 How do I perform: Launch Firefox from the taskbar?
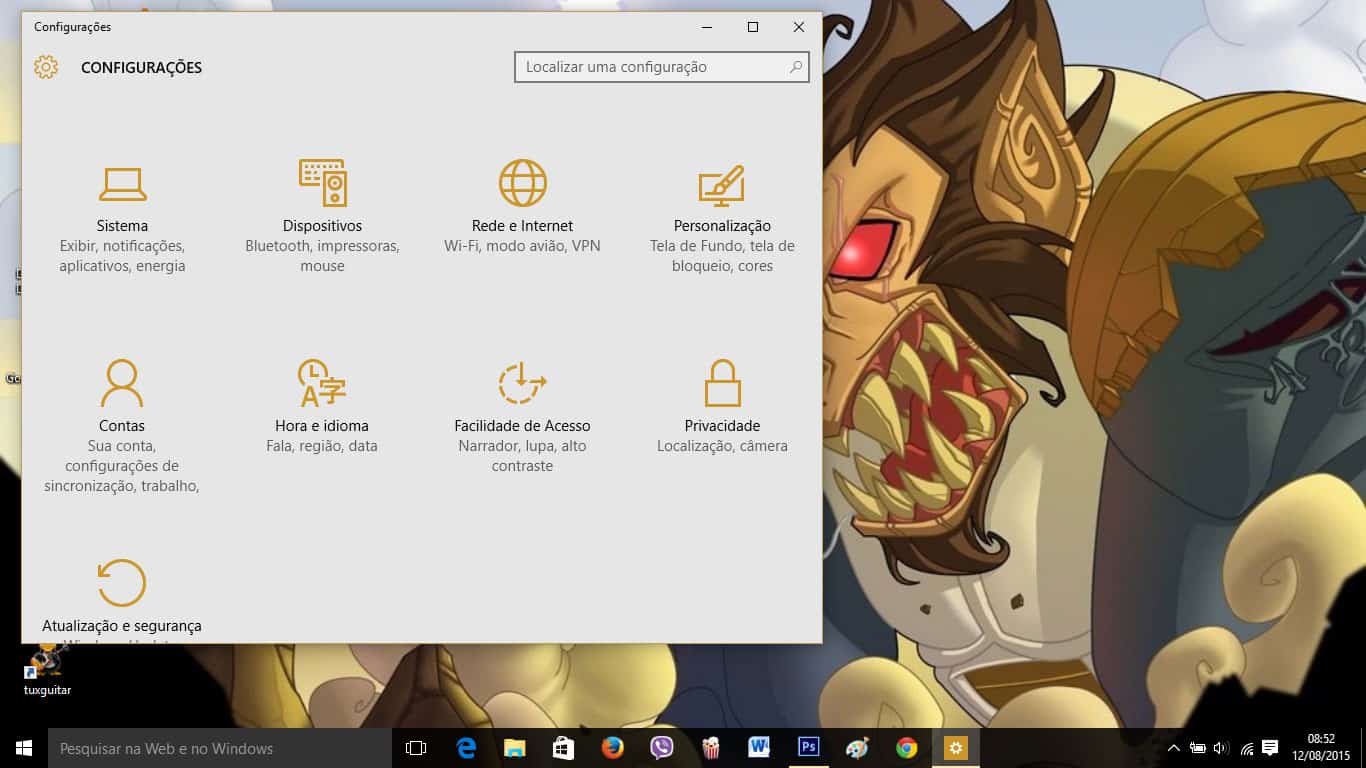[611, 748]
